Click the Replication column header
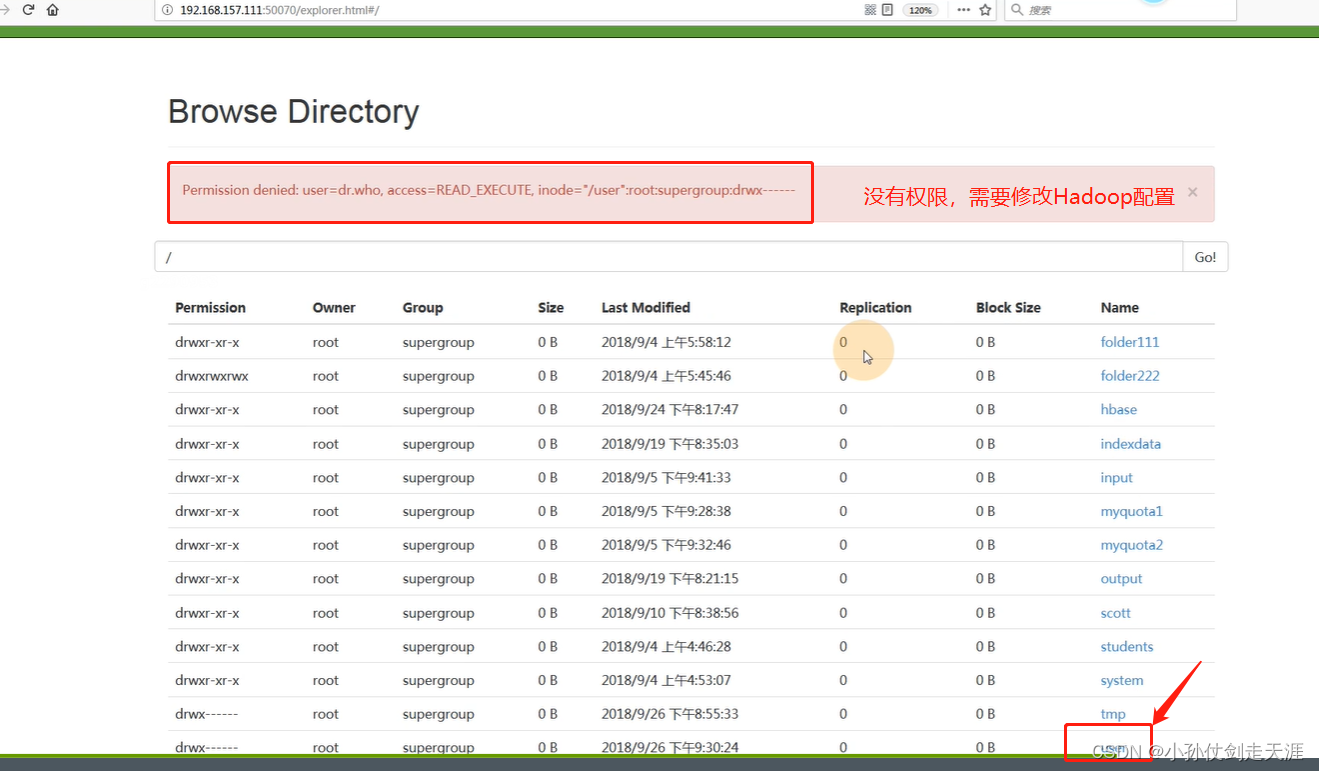Viewport: 1319px width, 771px height. coord(876,308)
